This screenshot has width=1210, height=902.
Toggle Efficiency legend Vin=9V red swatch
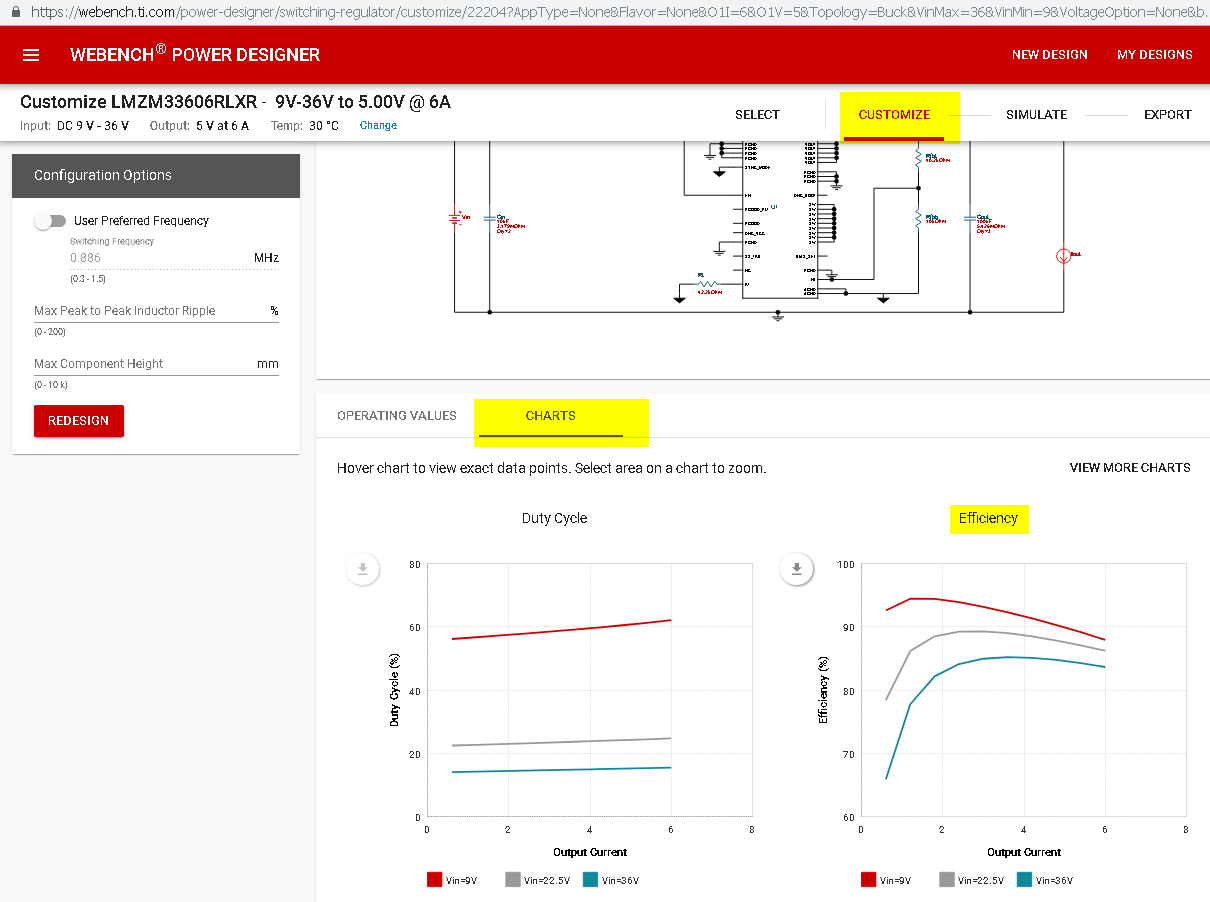[868, 880]
